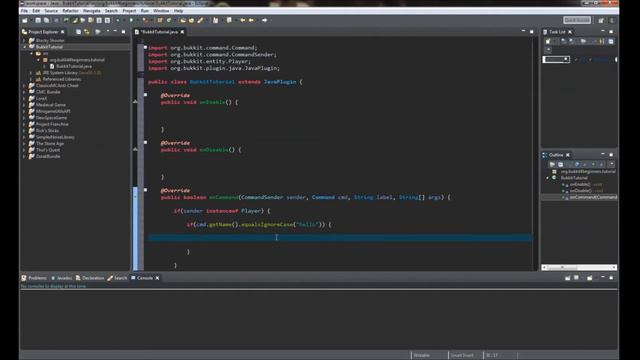This screenshot has width=640, height=360.
Task: Expand the Medieval Game project
Action: (24, 105)
